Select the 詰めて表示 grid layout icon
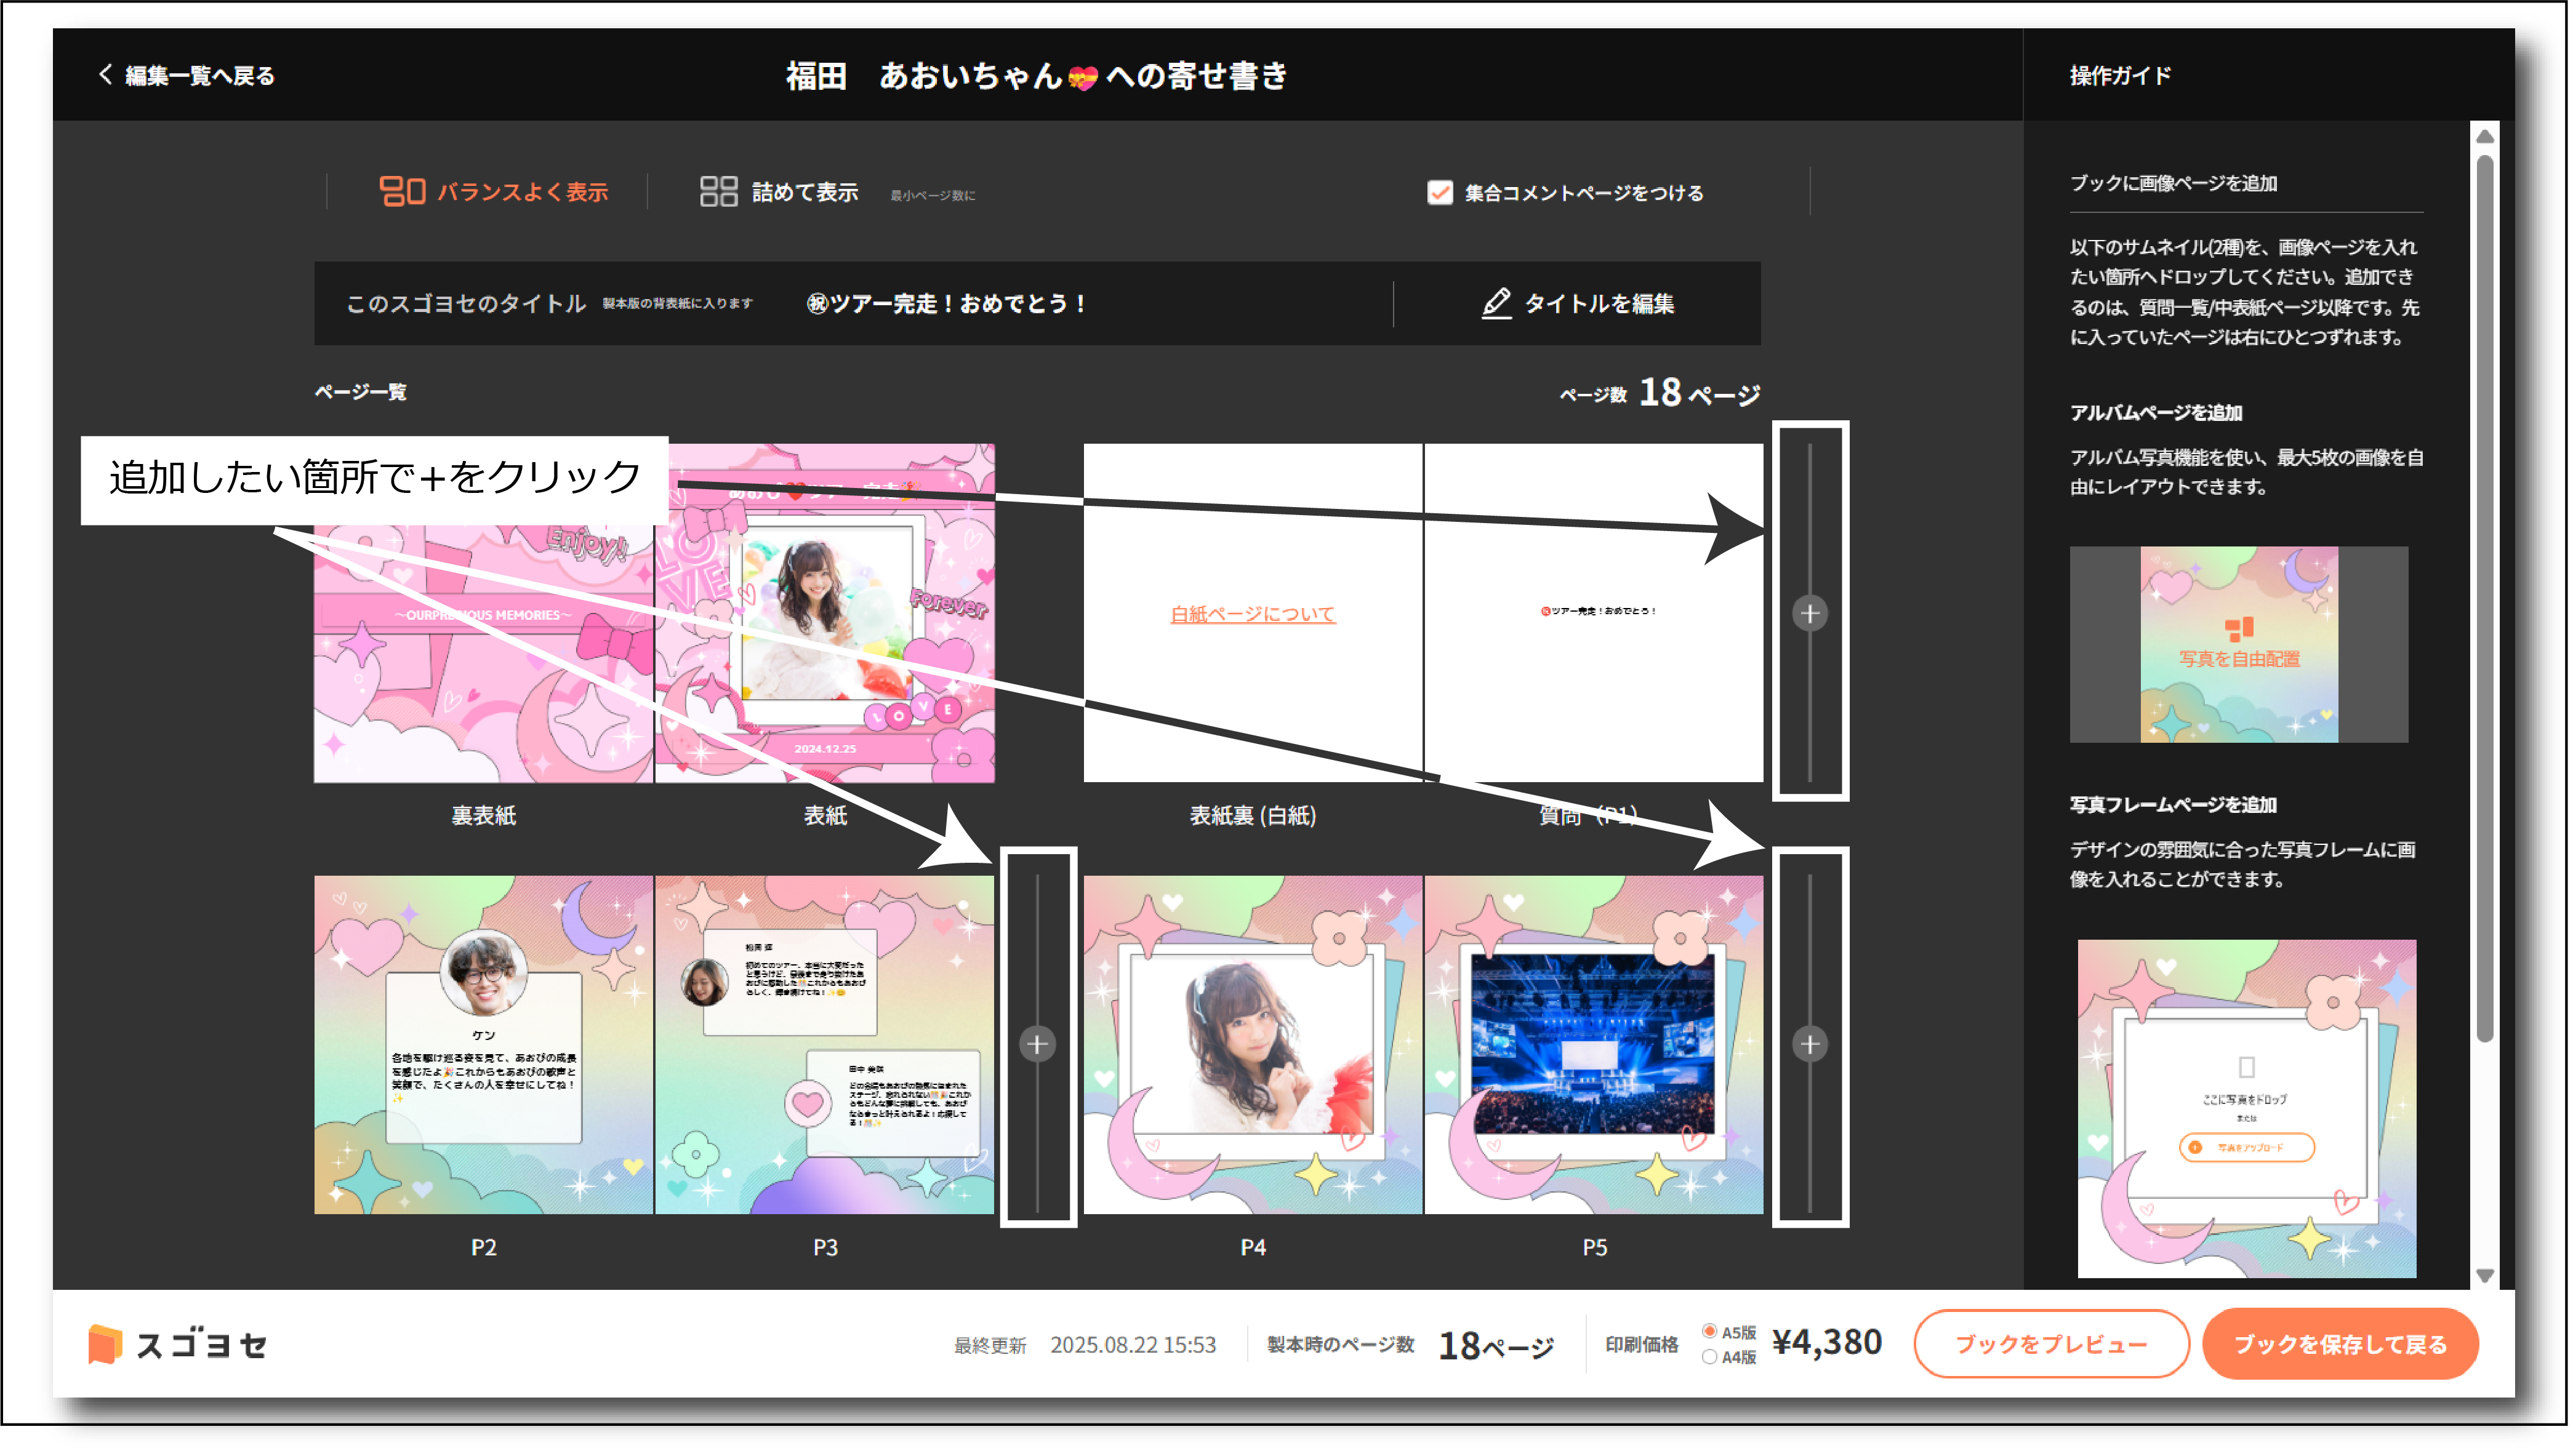The width and height of the screenshot is (2573, 1456). [x=718, y=191]
